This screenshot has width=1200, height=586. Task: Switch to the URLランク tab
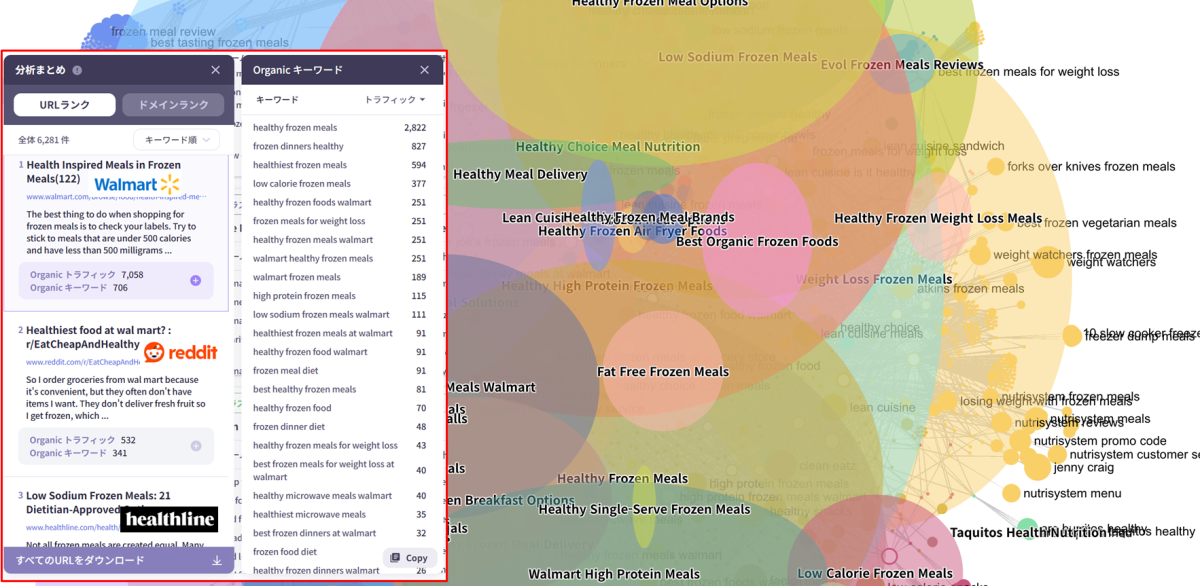point(65,105)
